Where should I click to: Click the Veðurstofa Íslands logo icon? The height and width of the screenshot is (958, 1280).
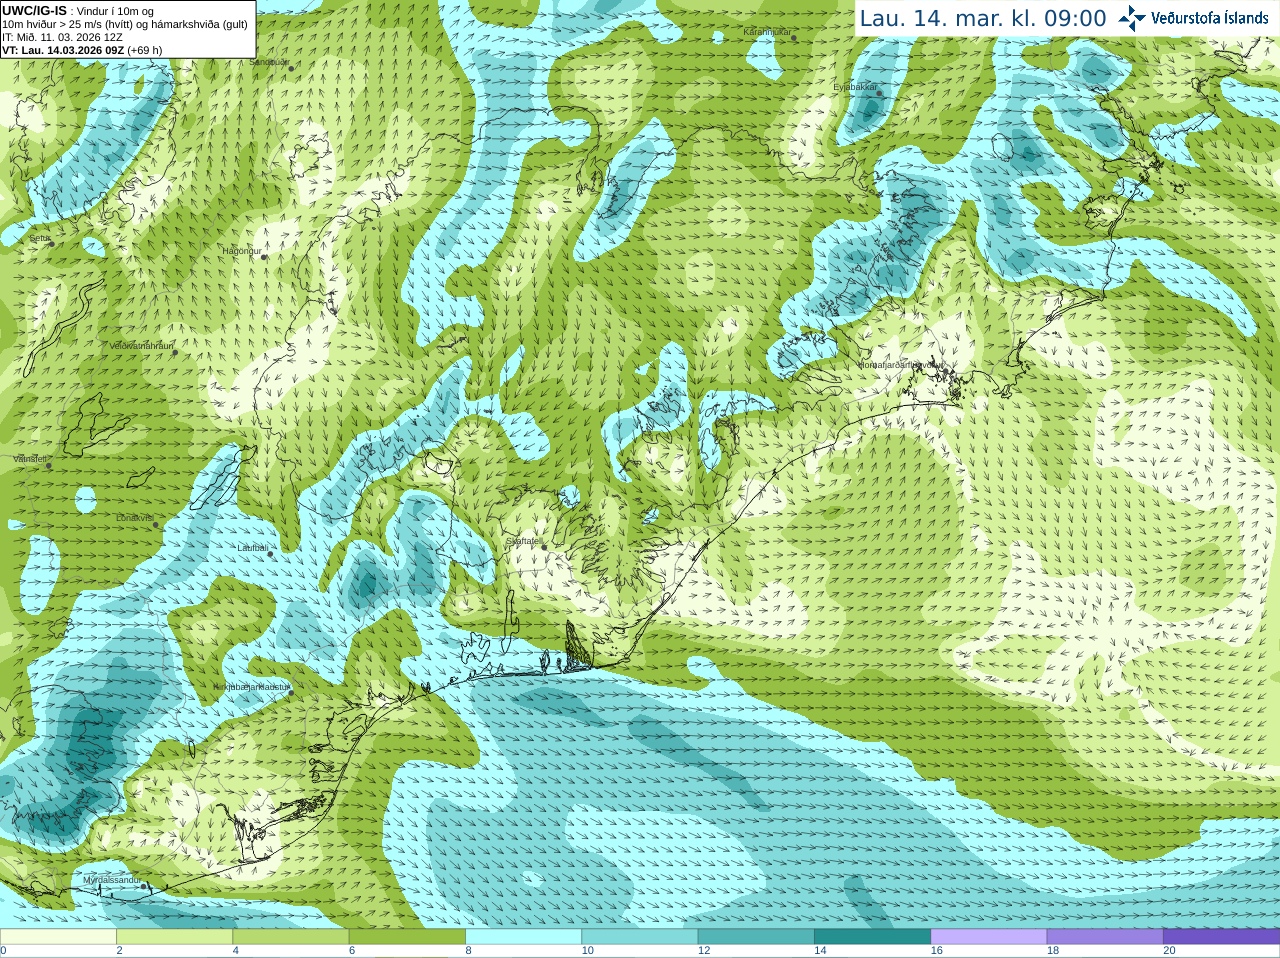pyautogui.click(x=1132, y=18)
